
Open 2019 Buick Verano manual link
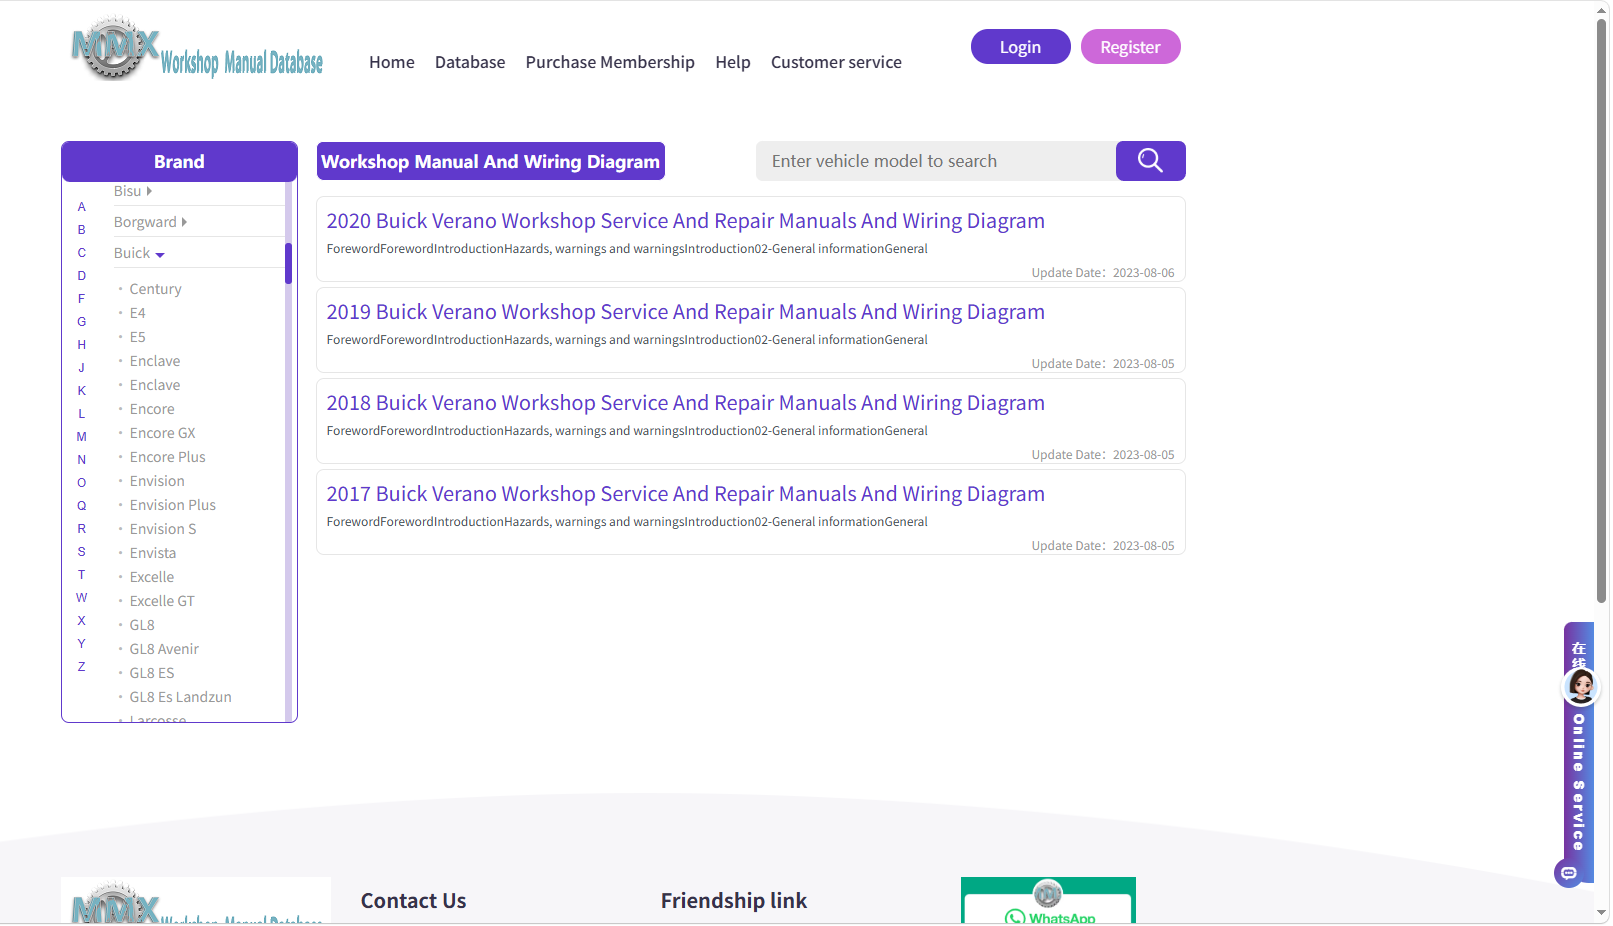tap(686, 312)
